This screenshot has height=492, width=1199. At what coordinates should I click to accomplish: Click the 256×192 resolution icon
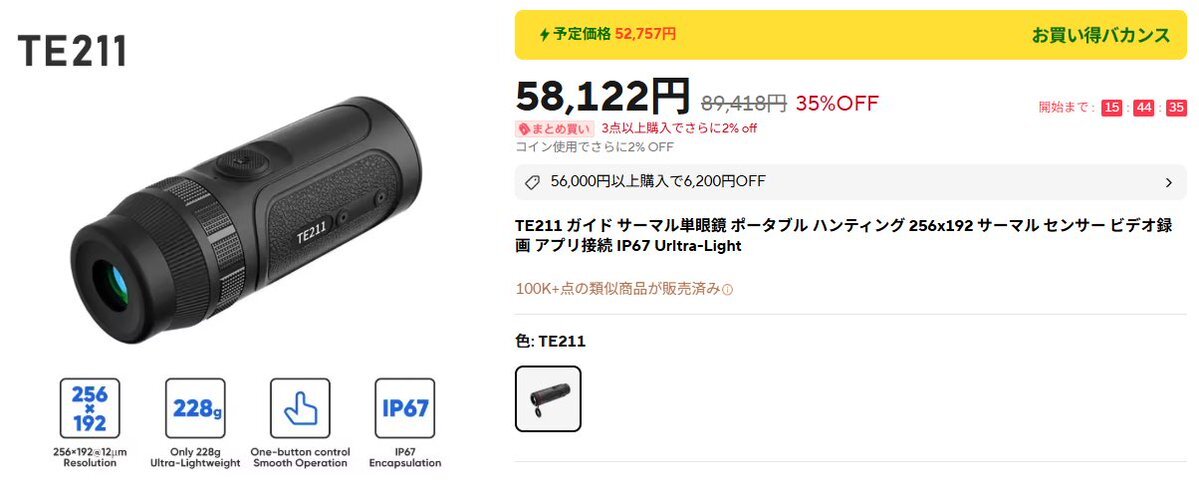[89, 408]
